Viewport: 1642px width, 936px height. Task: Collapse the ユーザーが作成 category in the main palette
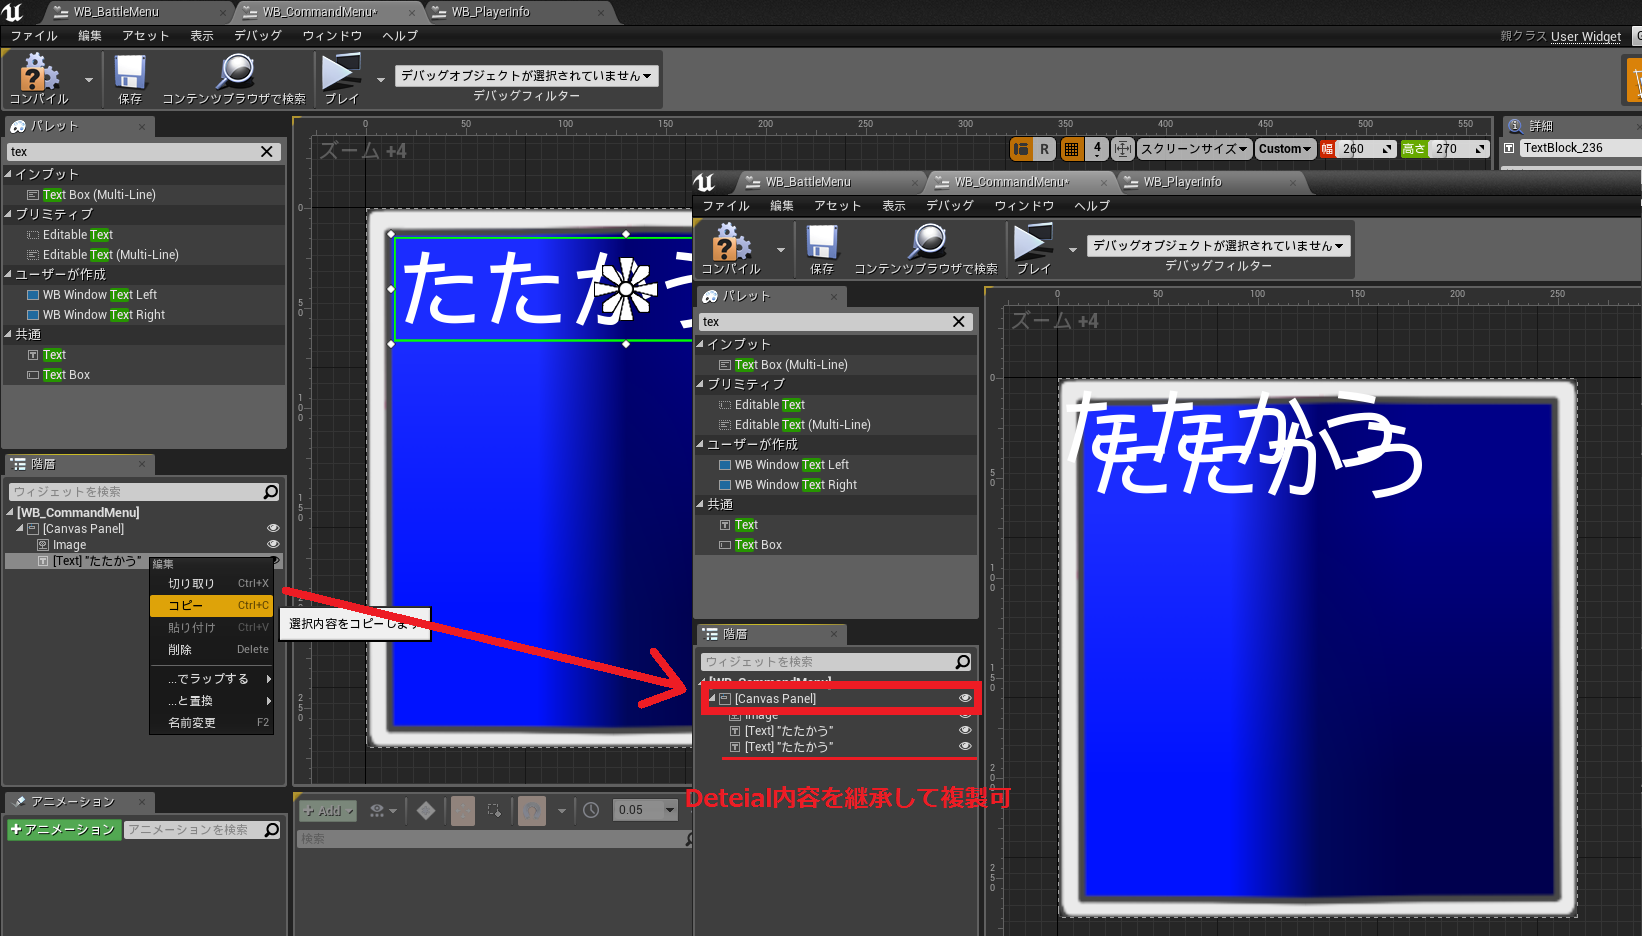[8, 274]
